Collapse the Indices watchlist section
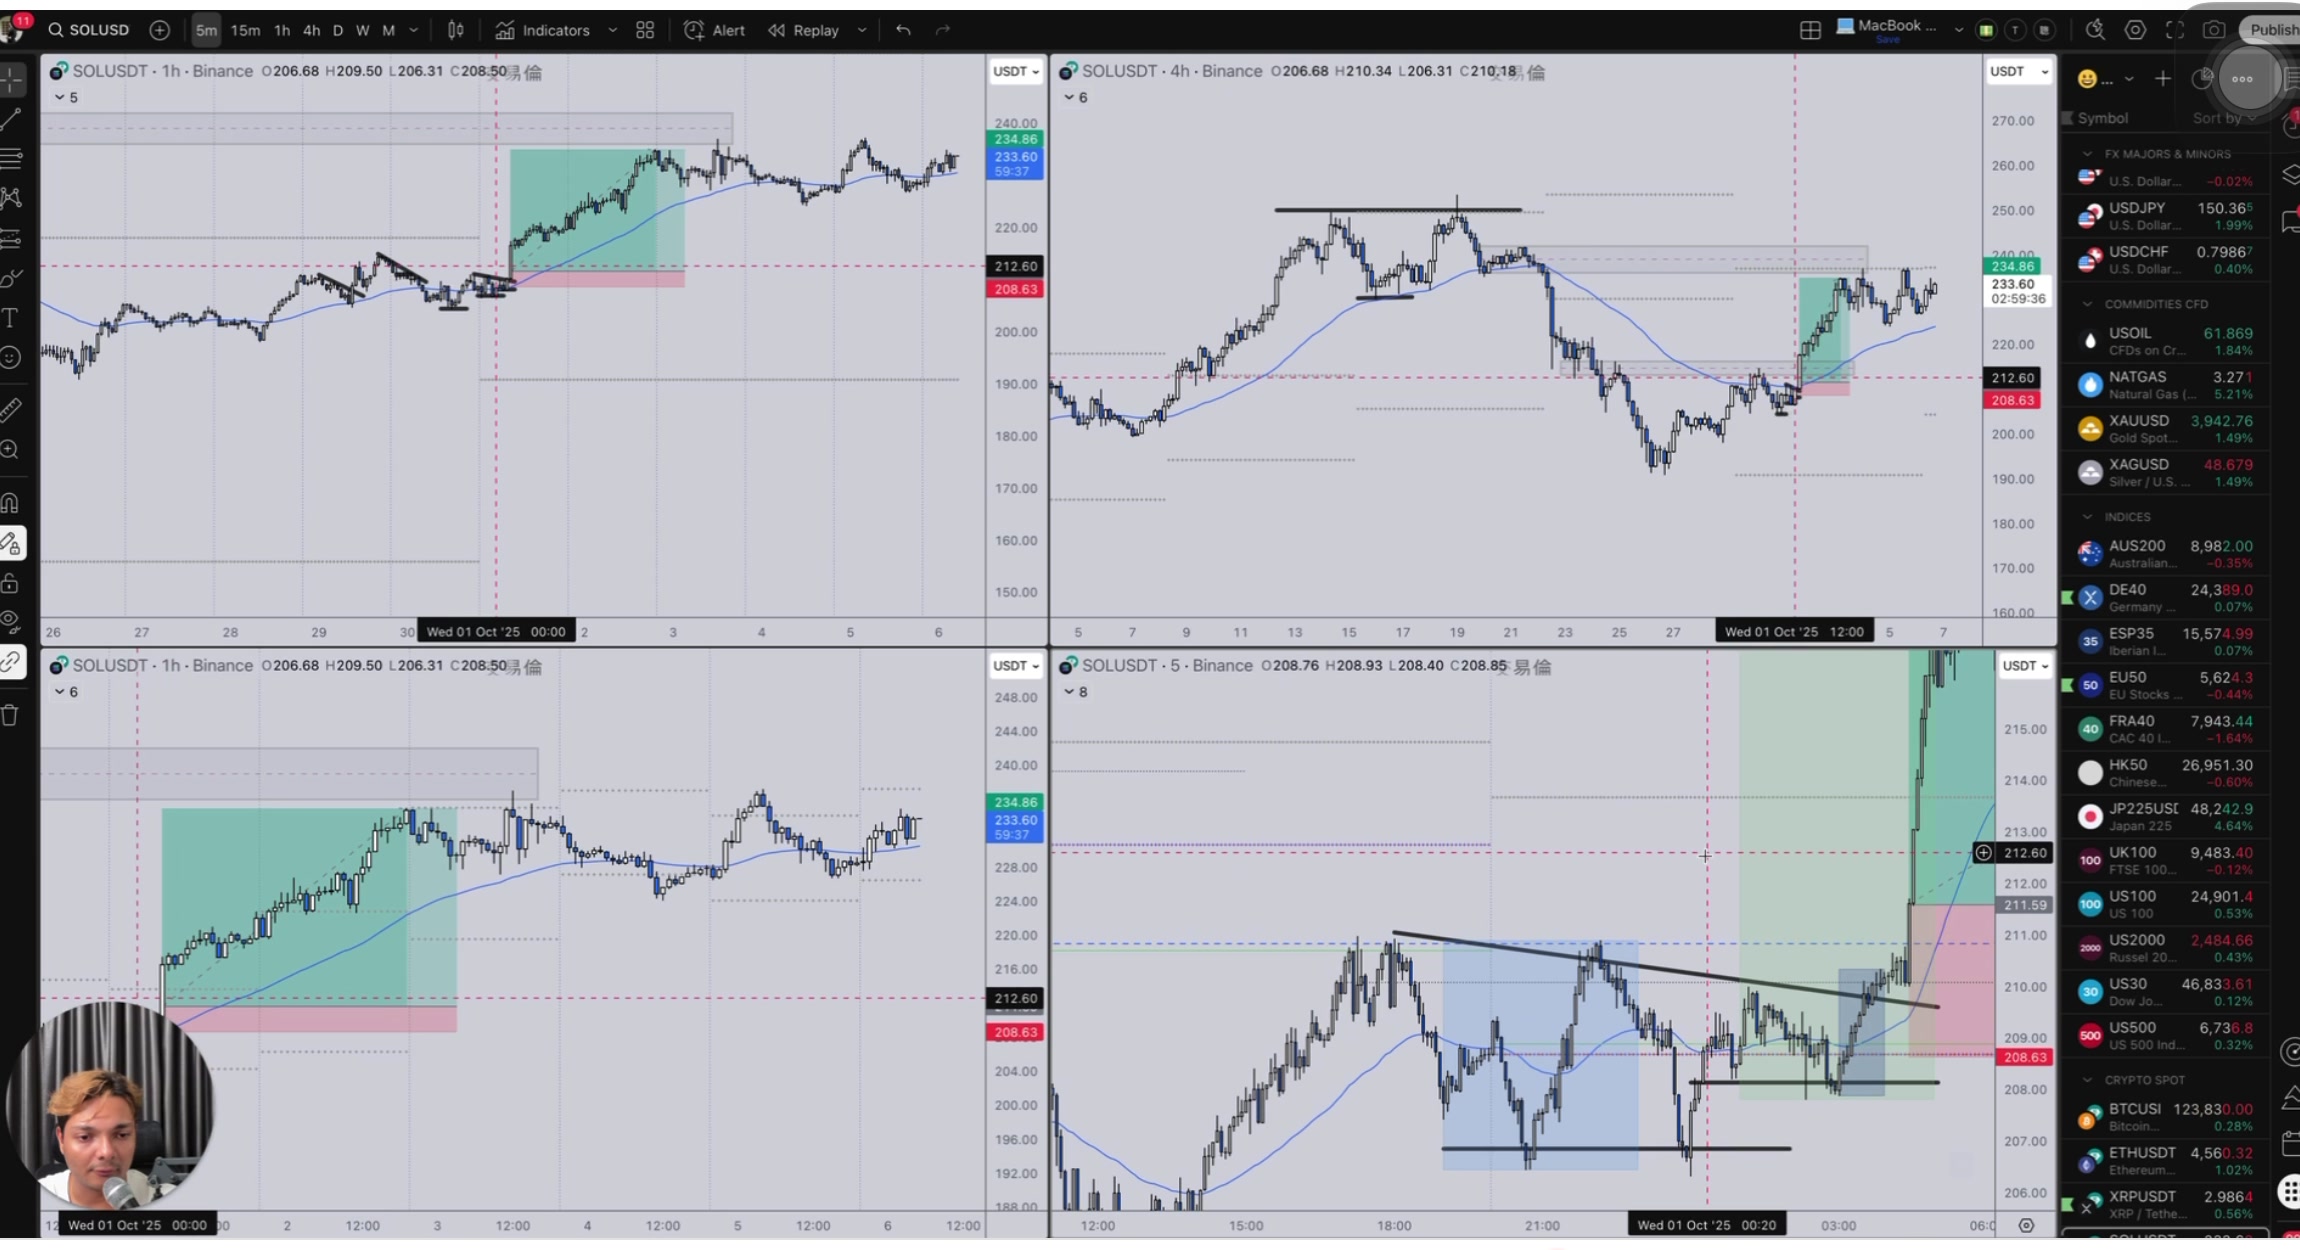This screenshot has width=2300, height=1250. [x=2087, y=517]
